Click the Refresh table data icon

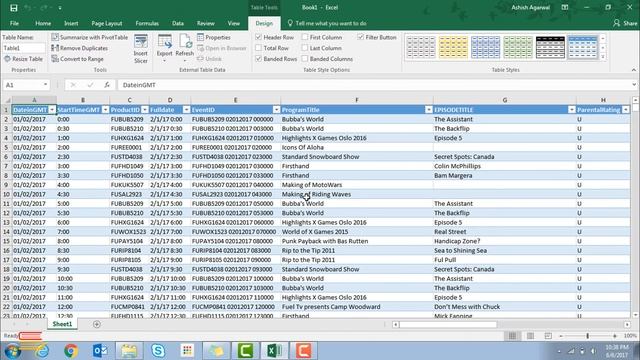[x=184, y=48]
